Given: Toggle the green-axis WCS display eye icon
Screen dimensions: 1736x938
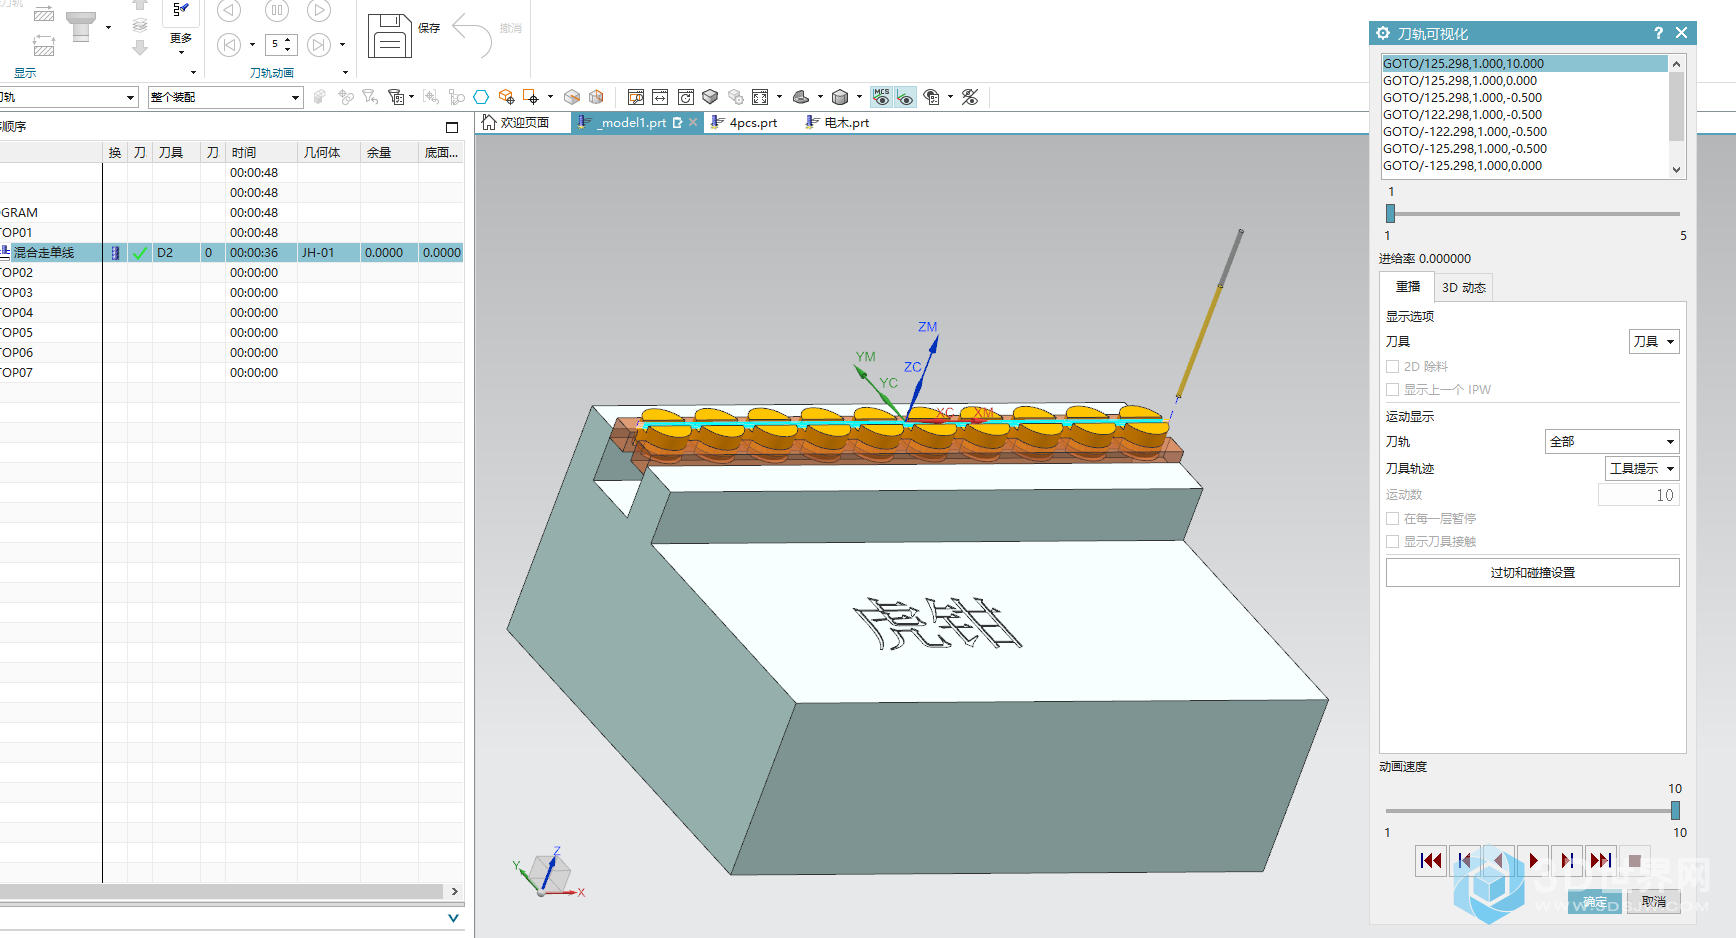Looking at the screenshot, I should coord(905,97).
